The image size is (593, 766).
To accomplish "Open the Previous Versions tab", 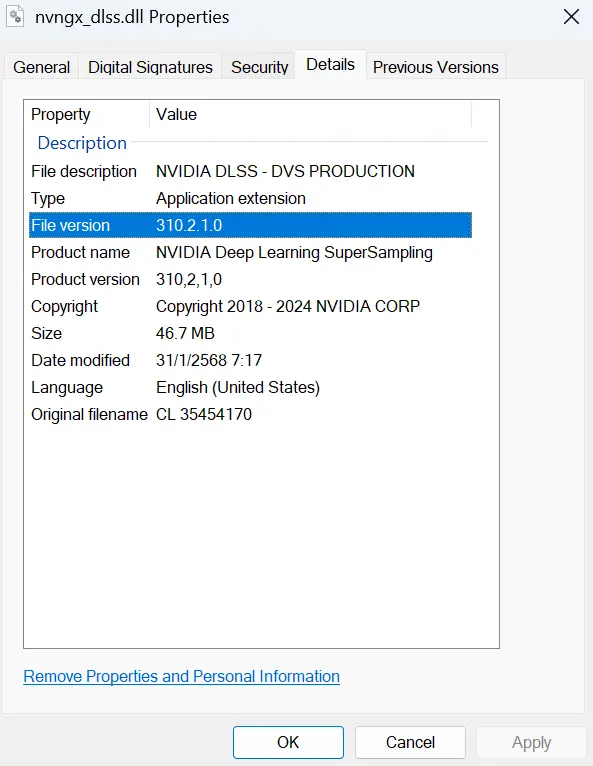I will 436,67.
